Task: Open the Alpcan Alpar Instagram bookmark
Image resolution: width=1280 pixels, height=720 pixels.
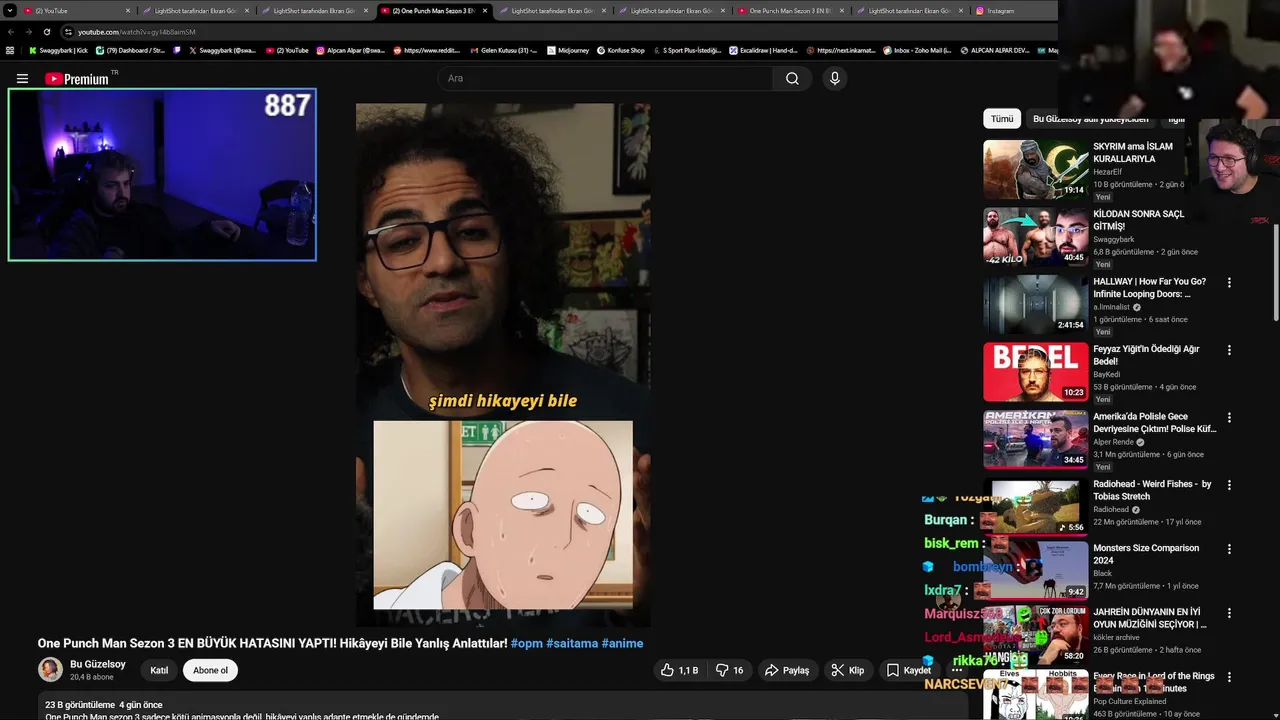Action: pyautogui.click(x=351, y=50)
